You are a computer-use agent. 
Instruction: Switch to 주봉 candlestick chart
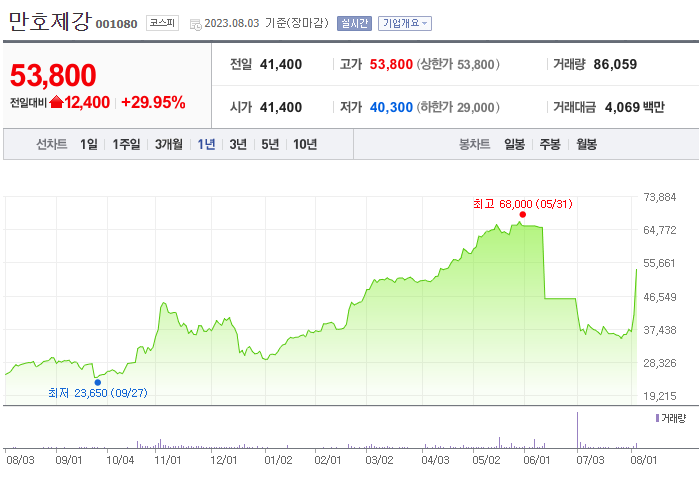point(550,144)
